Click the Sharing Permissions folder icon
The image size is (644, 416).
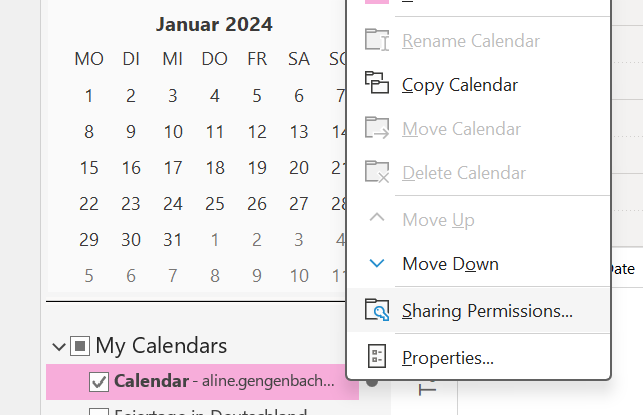pos(376,311)
